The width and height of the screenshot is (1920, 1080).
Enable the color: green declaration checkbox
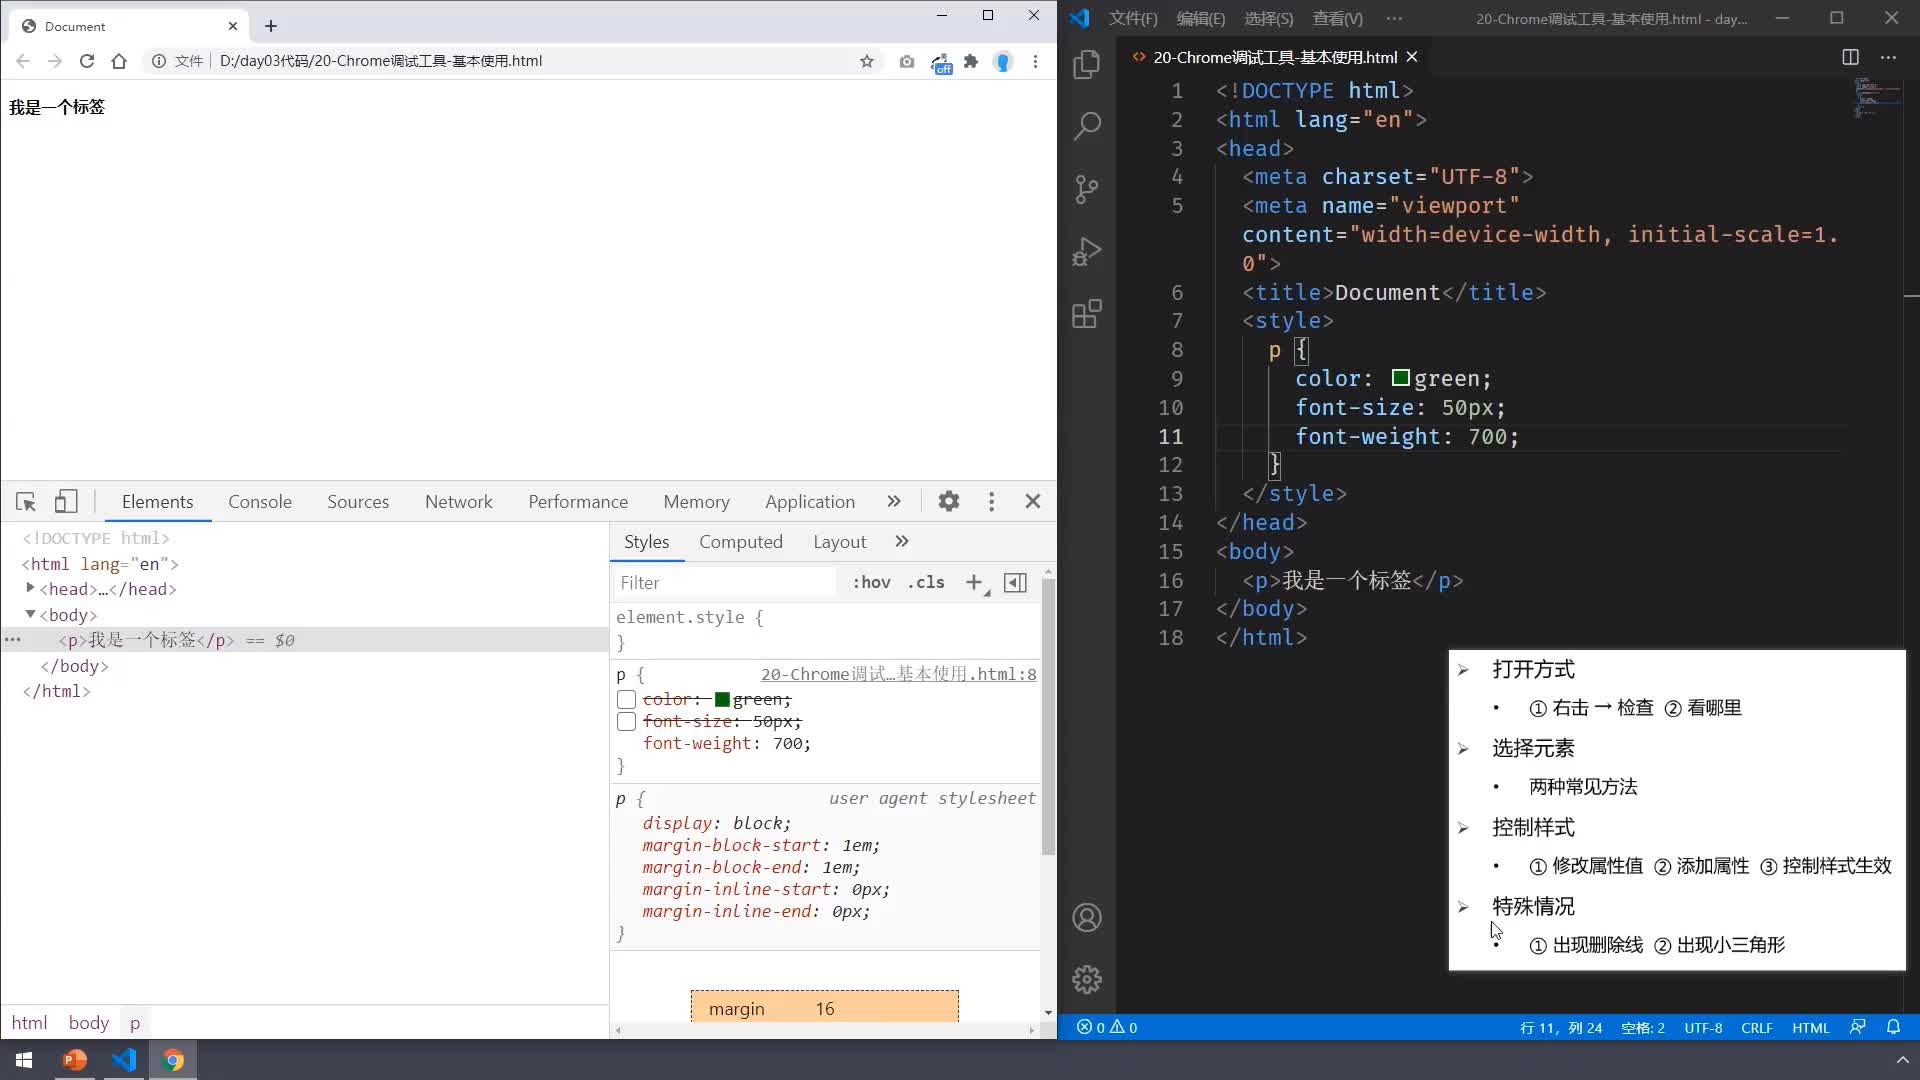point(626,699)
